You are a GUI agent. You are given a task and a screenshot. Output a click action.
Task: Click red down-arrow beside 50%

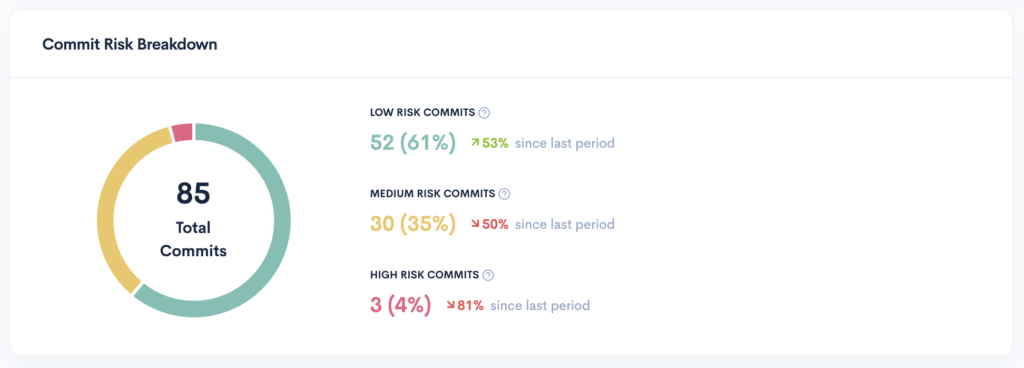click(475, 224)
